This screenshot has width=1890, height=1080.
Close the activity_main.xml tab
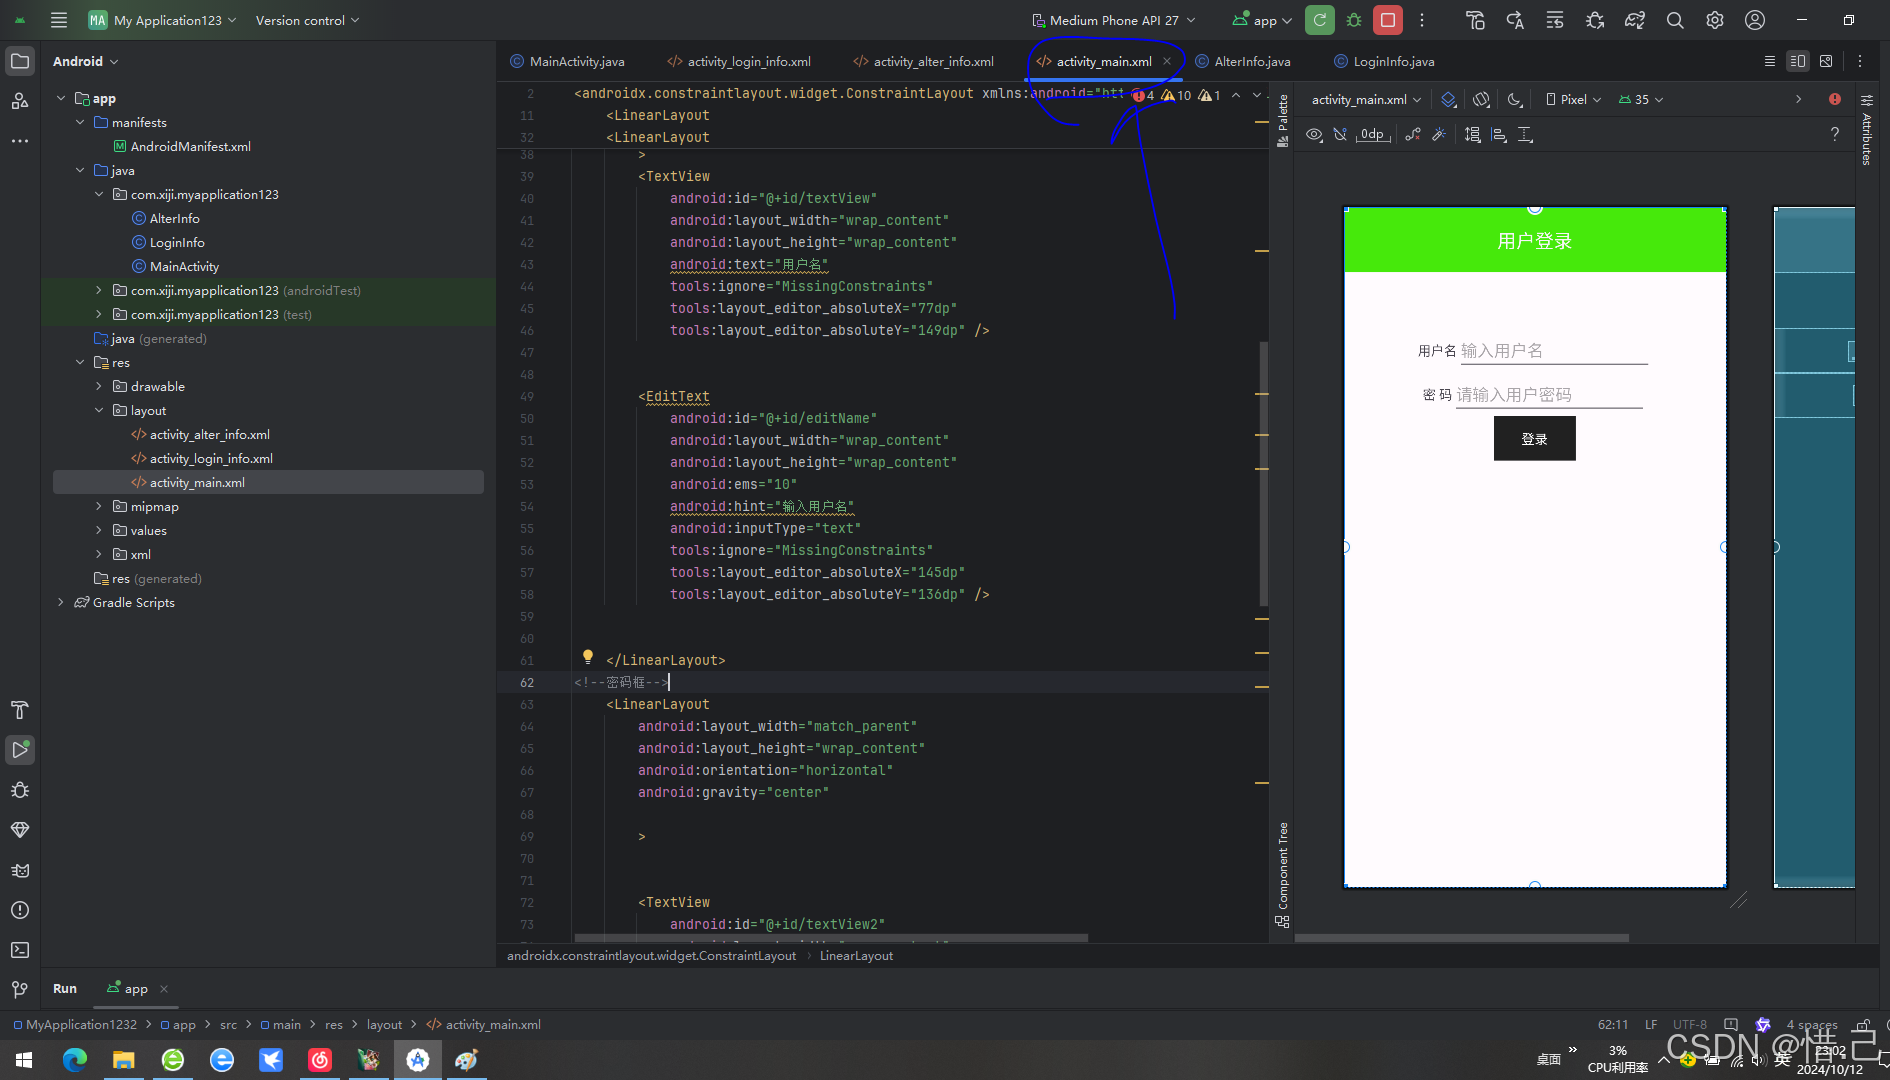(x=1167, y=61)
